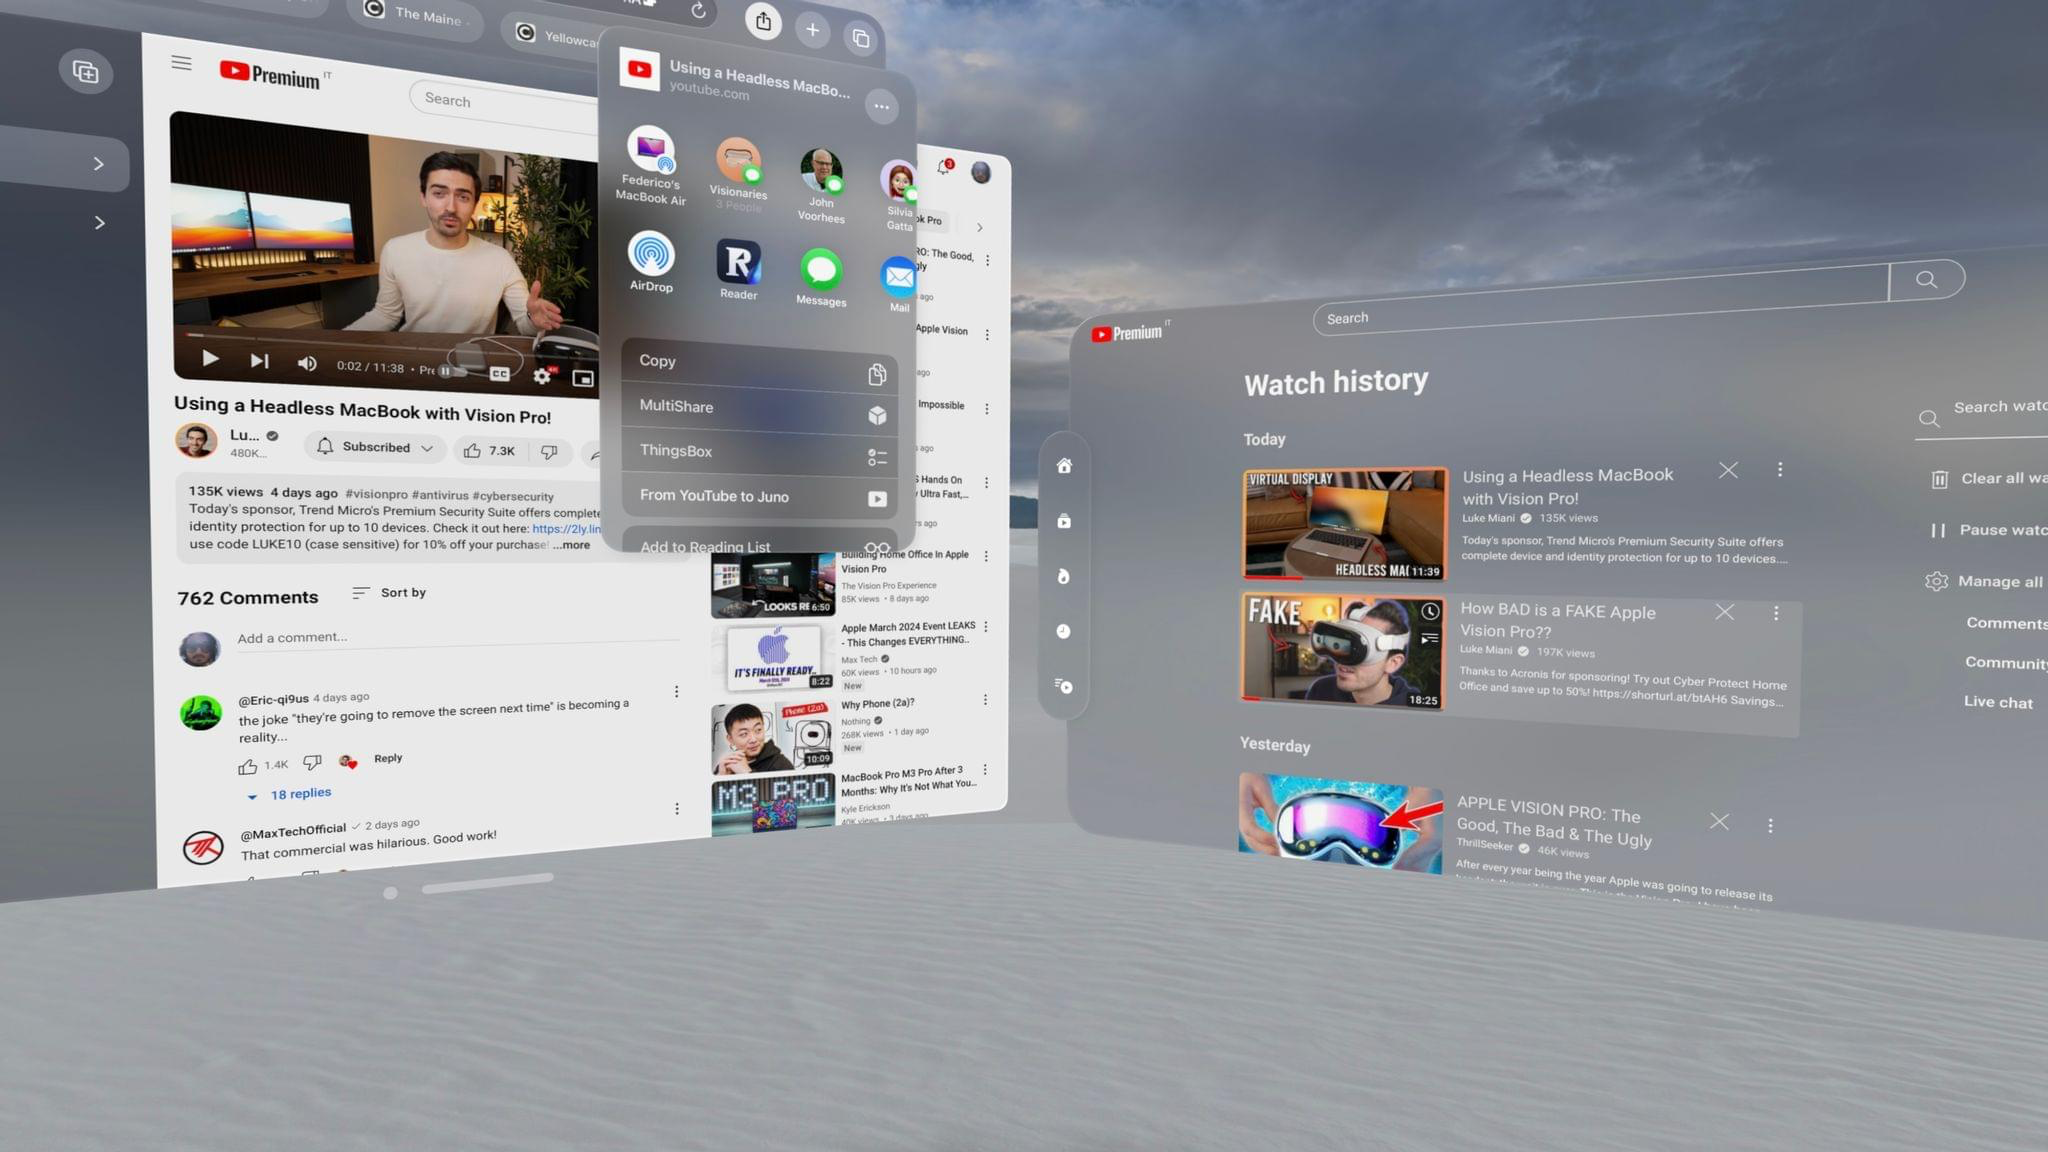This screenshot has width=2048, height=1152.
Task: Dislike the Headless MacBook video
Action: click(549, 453)
